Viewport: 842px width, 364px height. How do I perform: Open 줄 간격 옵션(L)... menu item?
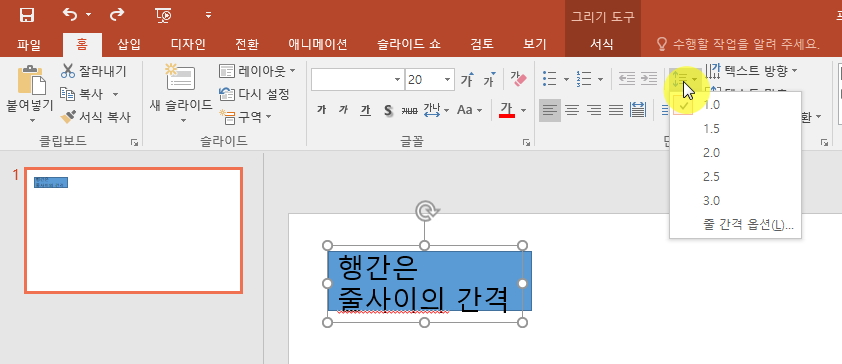pyautogui.click(x=735, y=224)
